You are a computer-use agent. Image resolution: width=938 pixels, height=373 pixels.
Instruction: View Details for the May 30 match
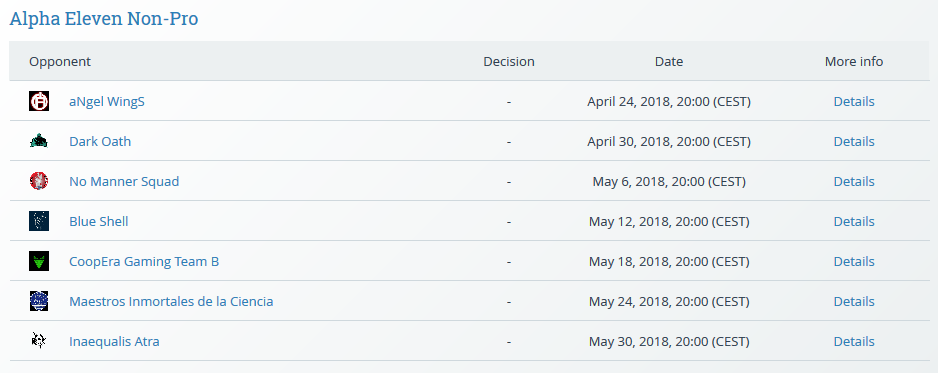[x=854, y=342]
